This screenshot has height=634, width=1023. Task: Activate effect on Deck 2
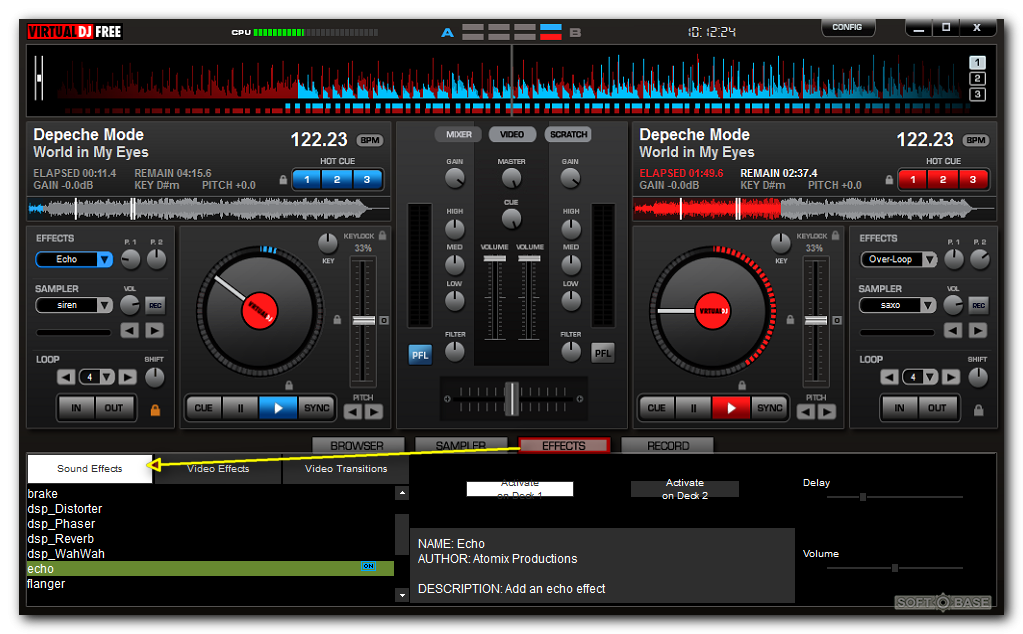point(684,489)
